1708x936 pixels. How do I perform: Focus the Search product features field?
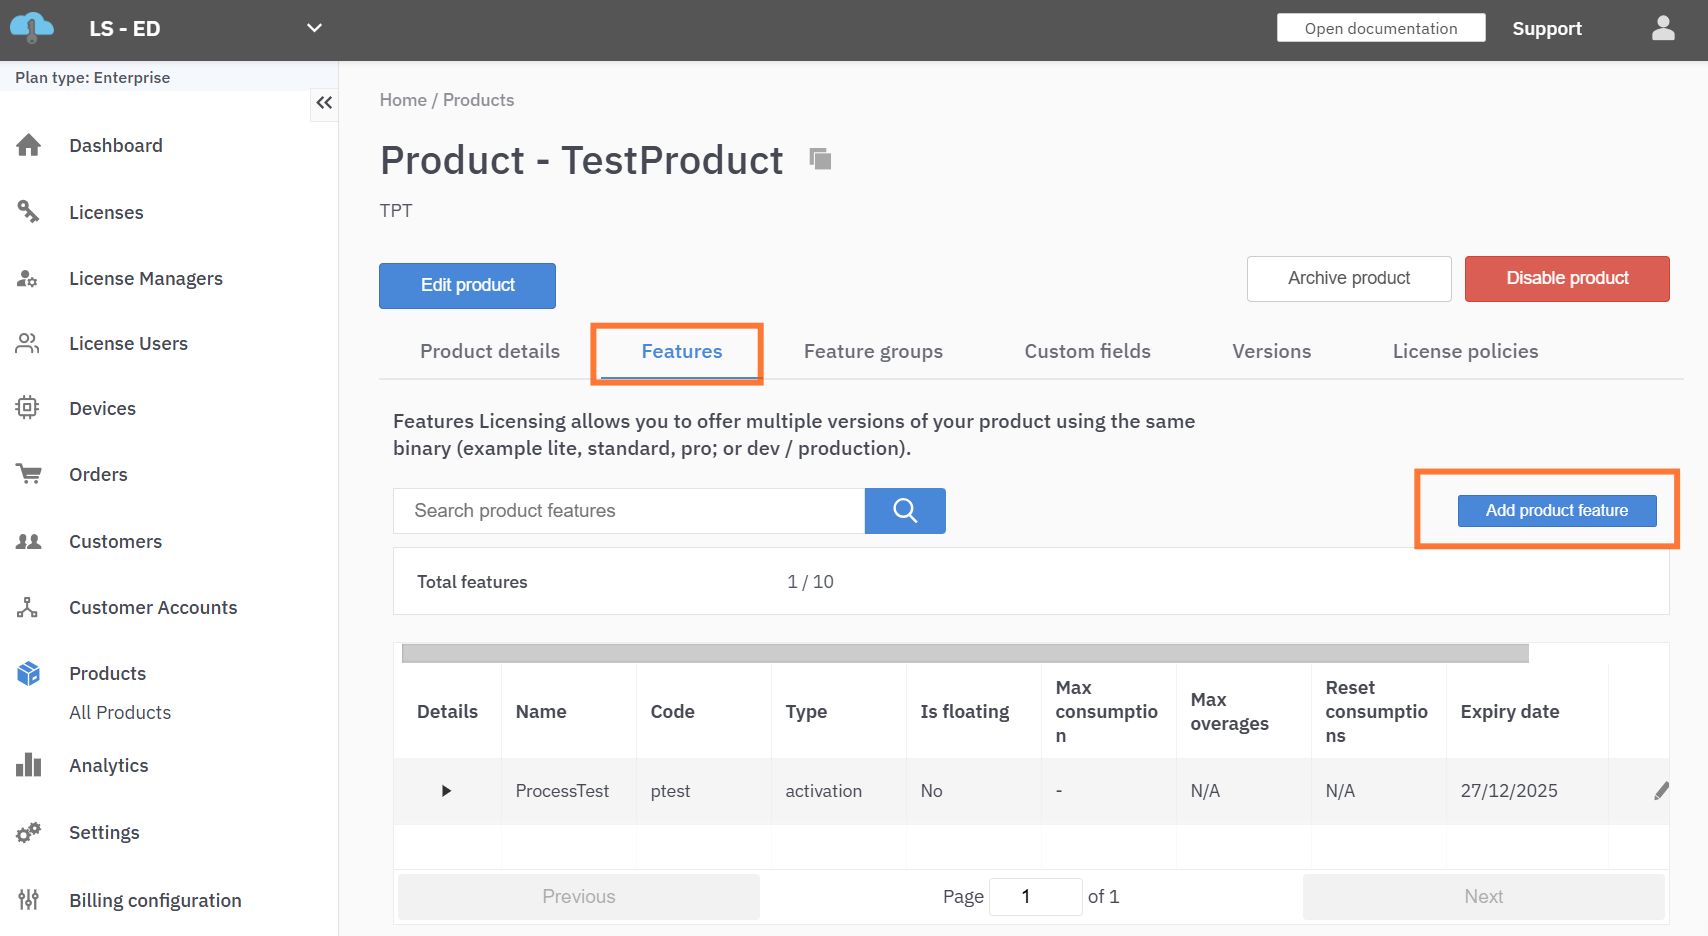pyautogui.click(x=628, y=511)
